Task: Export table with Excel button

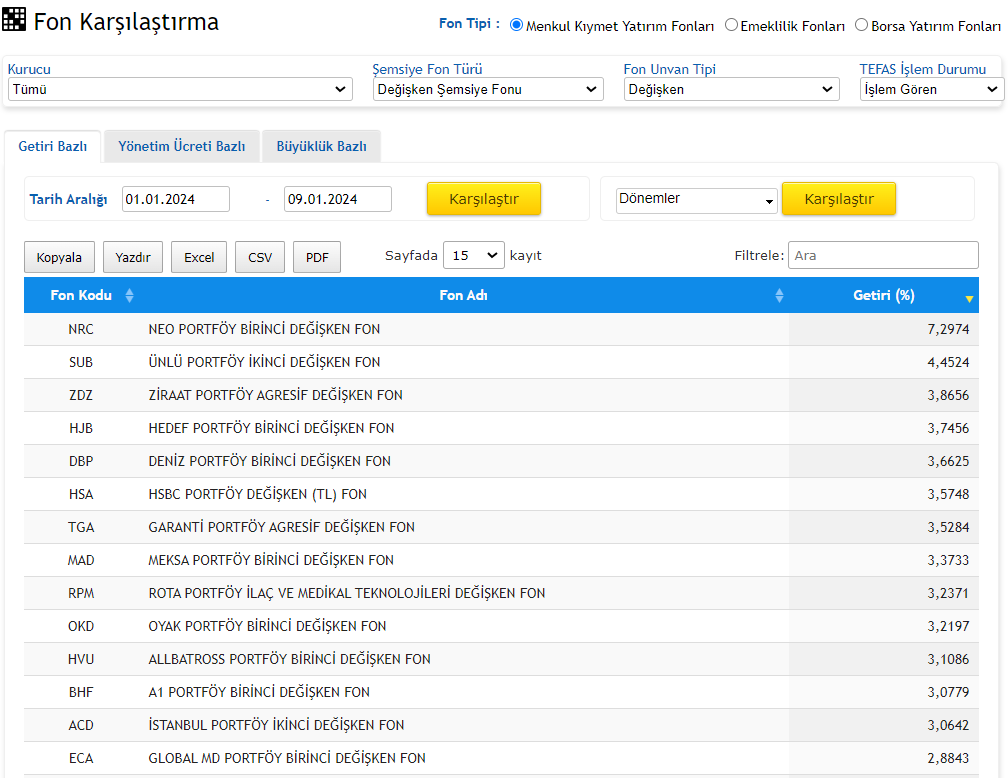Action: (199, 257)
